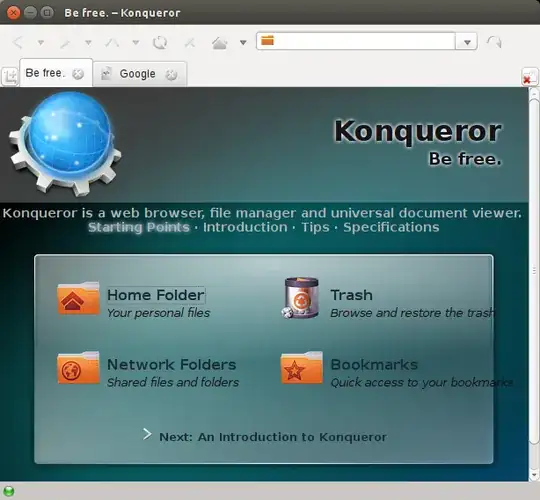540x500 pixels.
Task: Click the close current tab button at right
Action: [529, 76]
